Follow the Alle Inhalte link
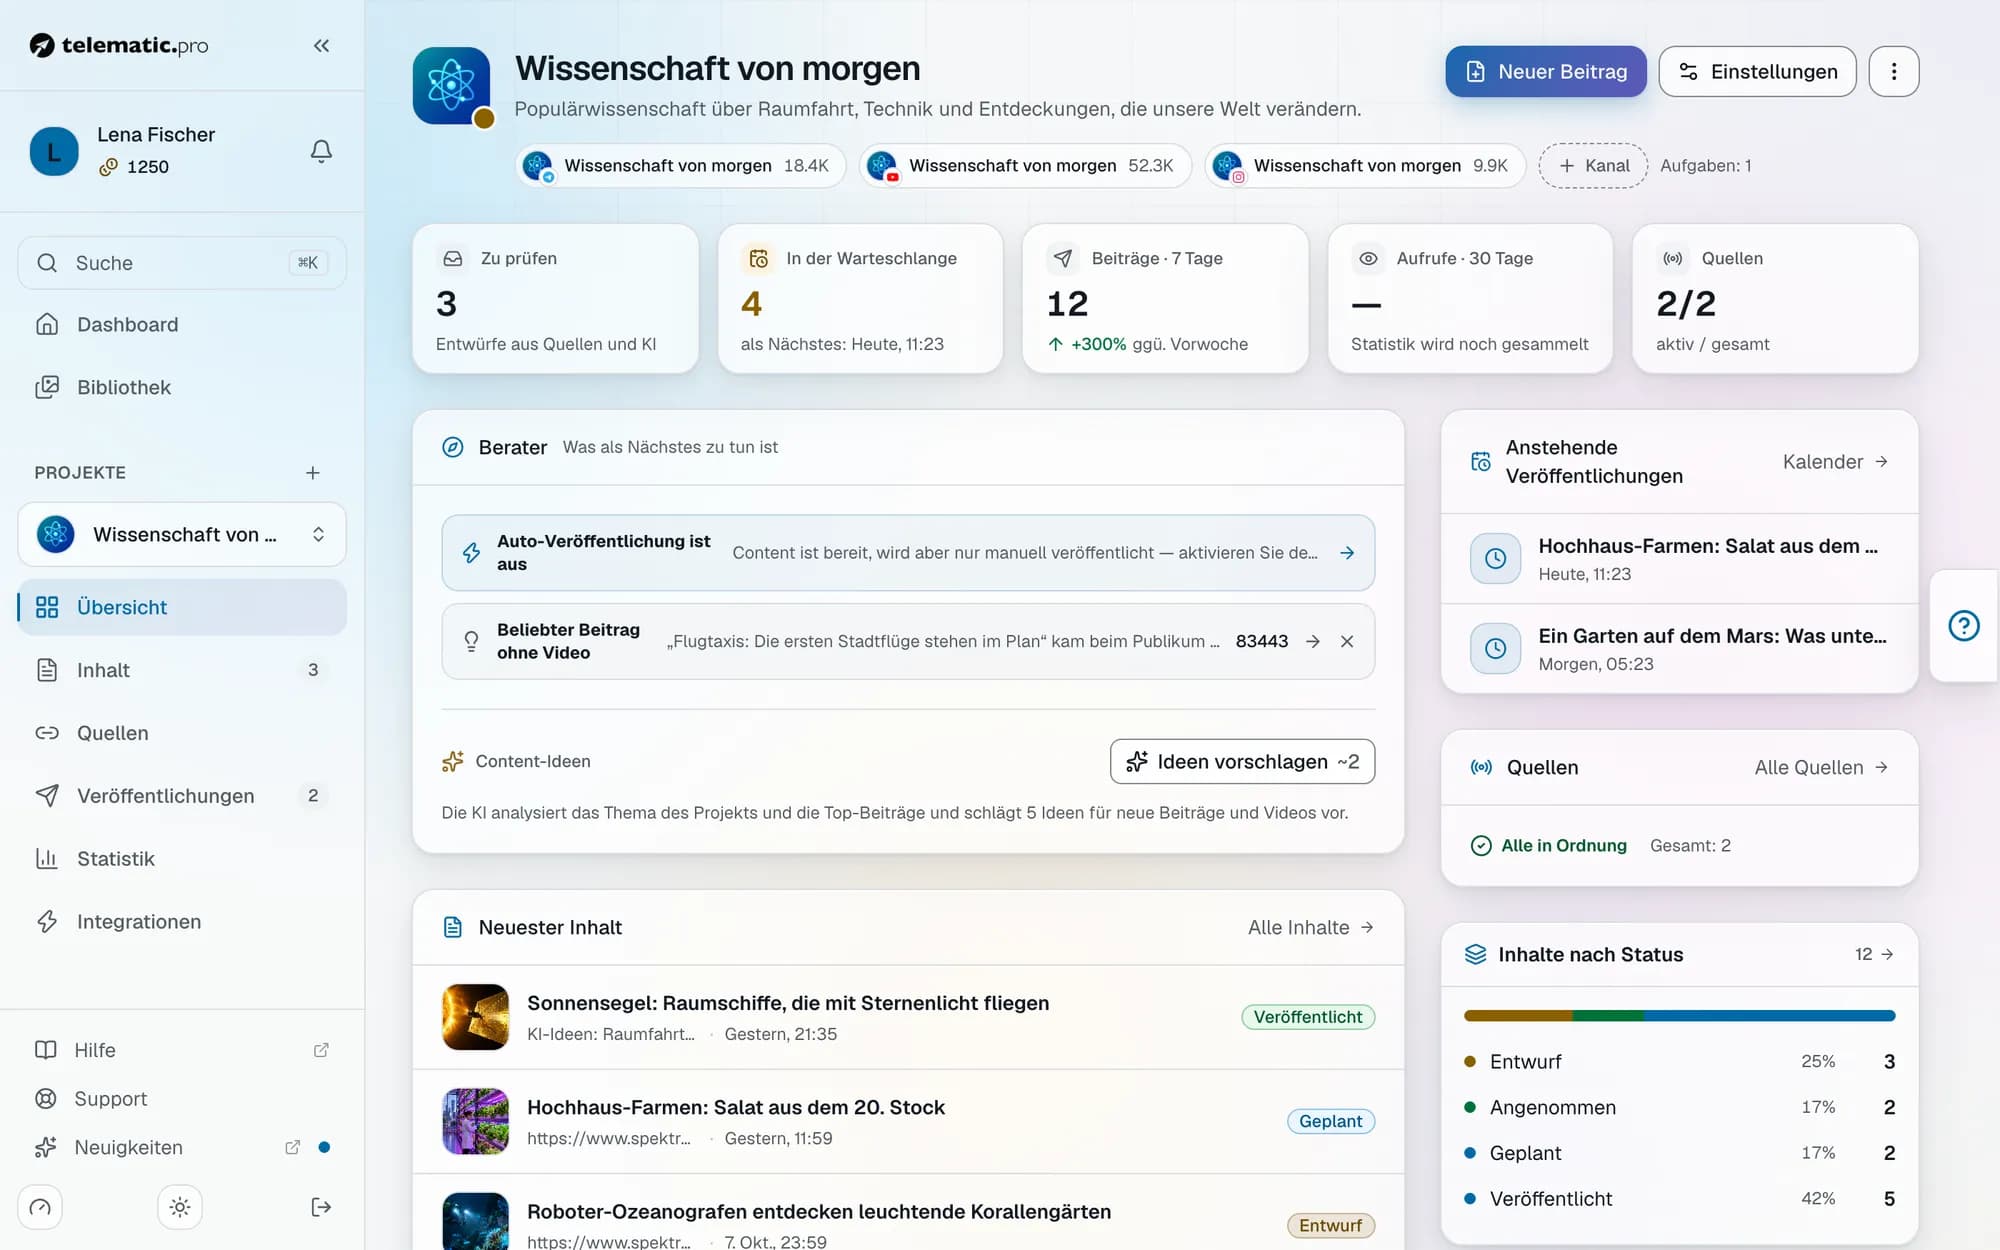 tap(1311, 927)
